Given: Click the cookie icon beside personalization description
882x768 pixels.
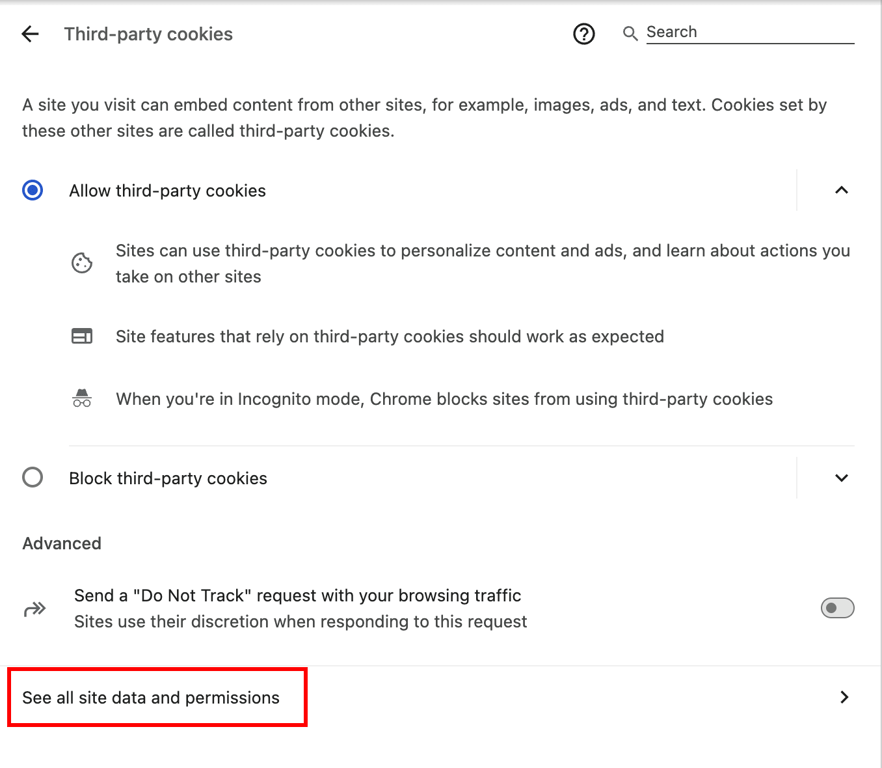Looking at the screenshot, I should click(81, 262).
